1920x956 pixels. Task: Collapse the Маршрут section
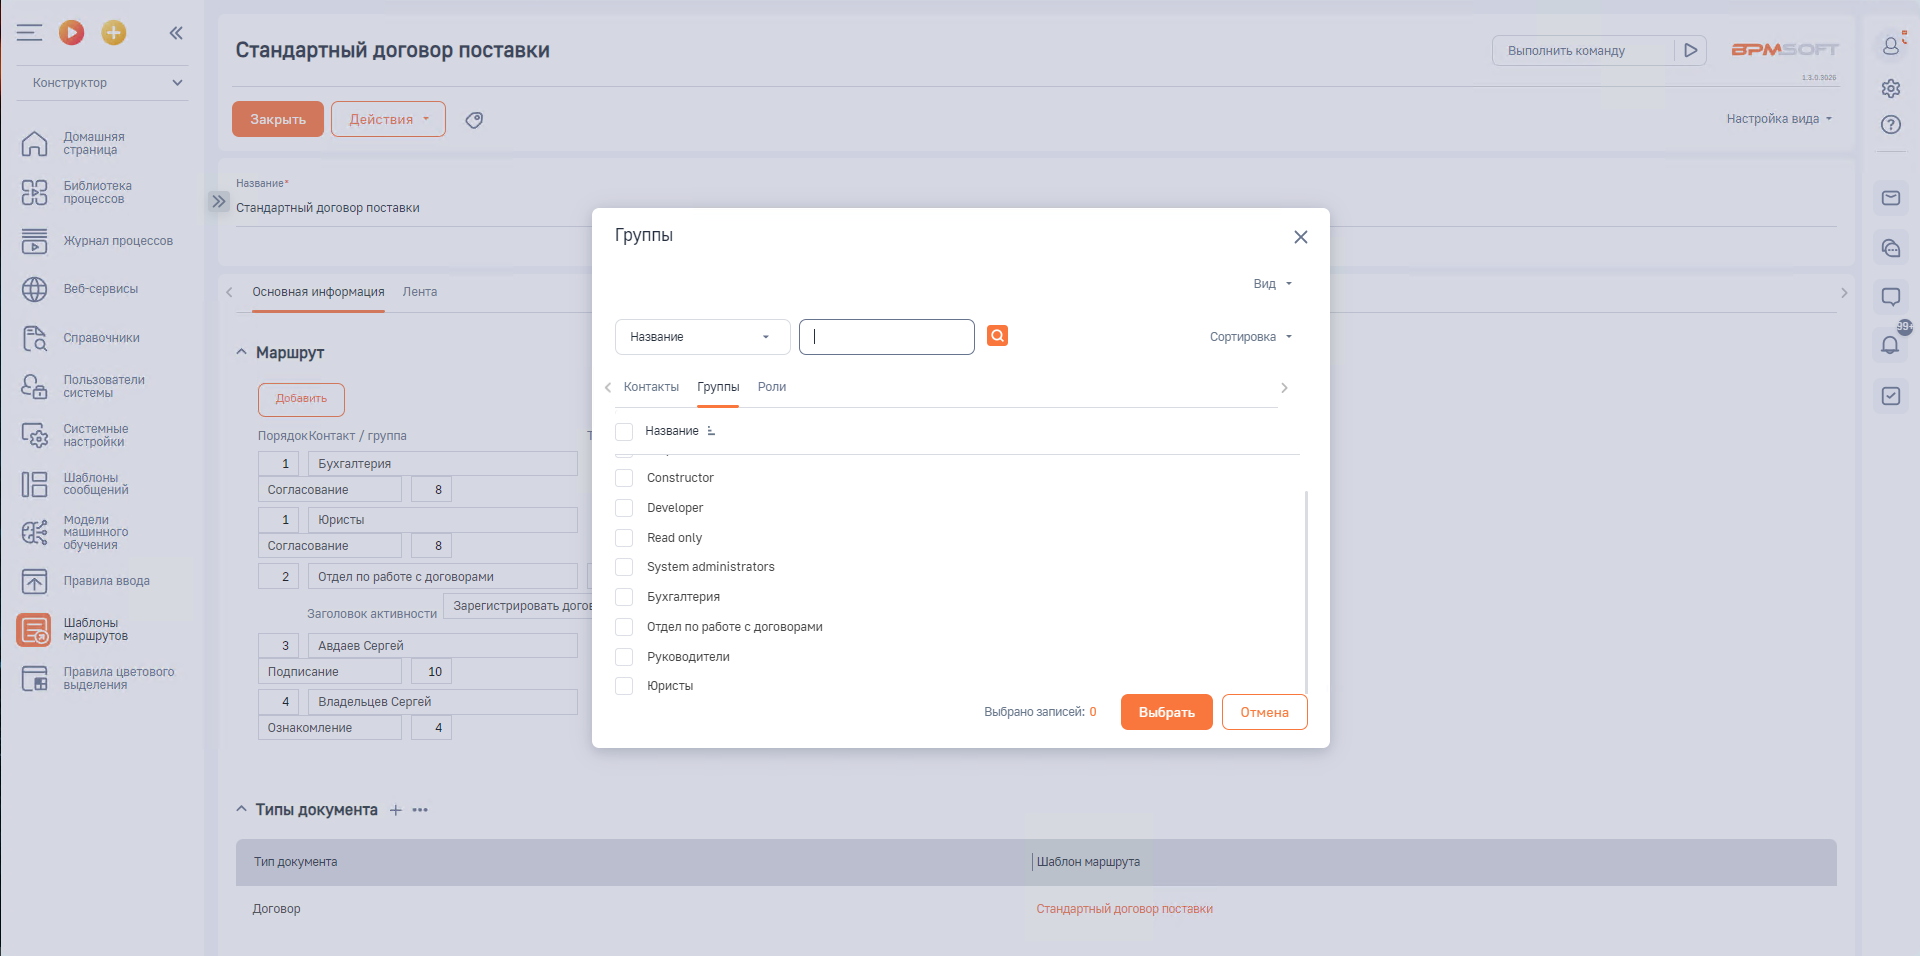[241, 352]
